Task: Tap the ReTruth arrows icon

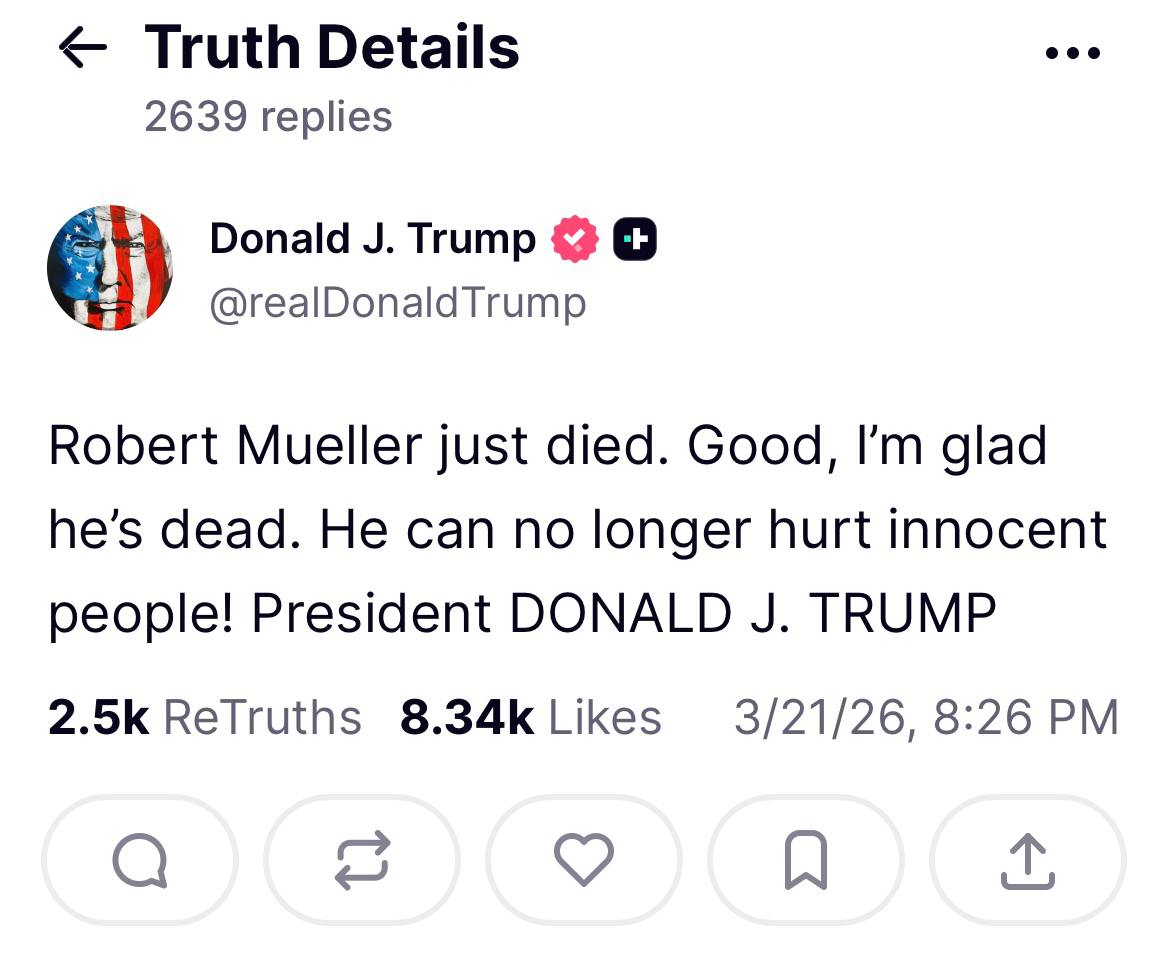Action: (361, 860)
